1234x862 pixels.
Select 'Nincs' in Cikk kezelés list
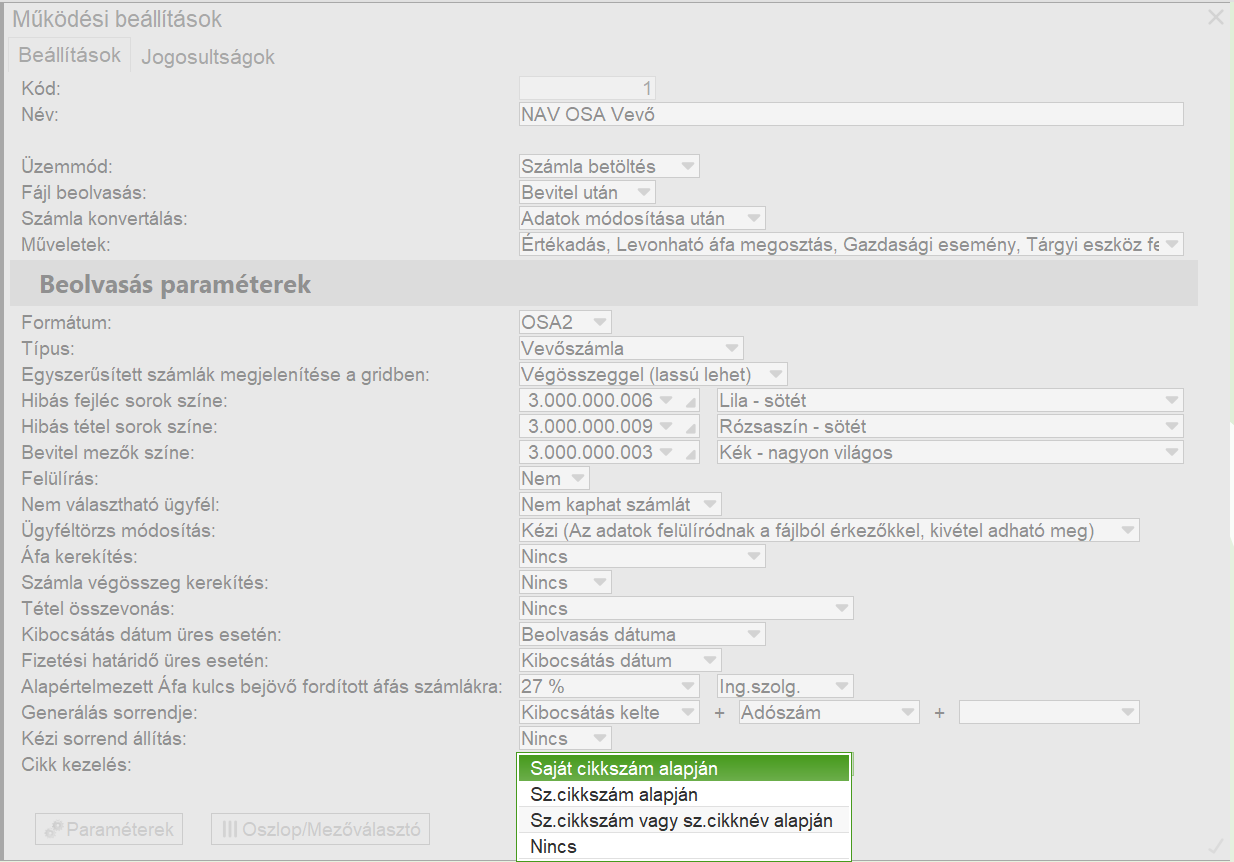(684, 847)
